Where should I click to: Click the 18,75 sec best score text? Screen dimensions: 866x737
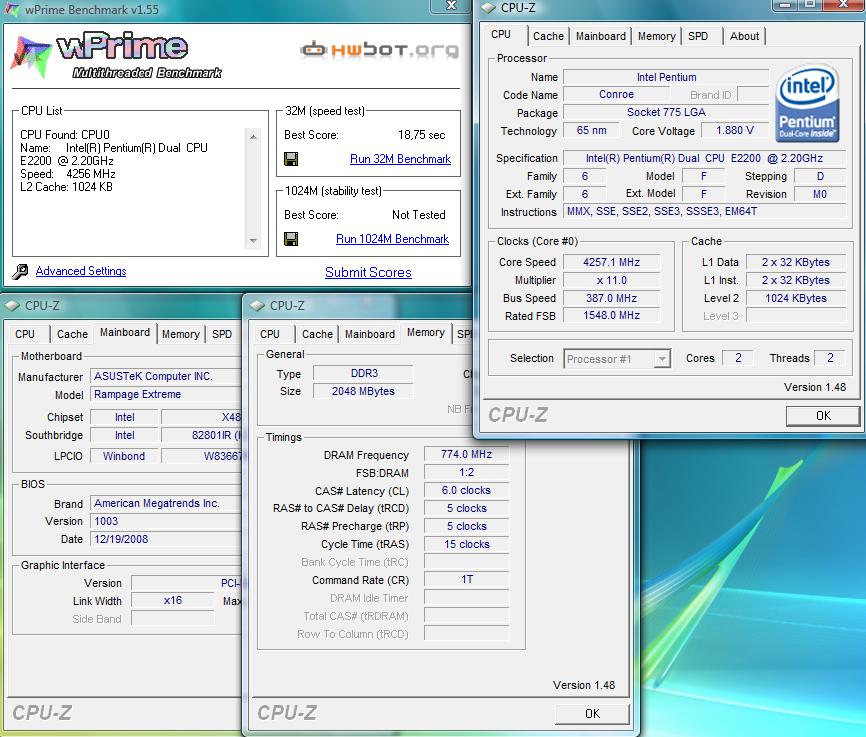tap(421, 135)
